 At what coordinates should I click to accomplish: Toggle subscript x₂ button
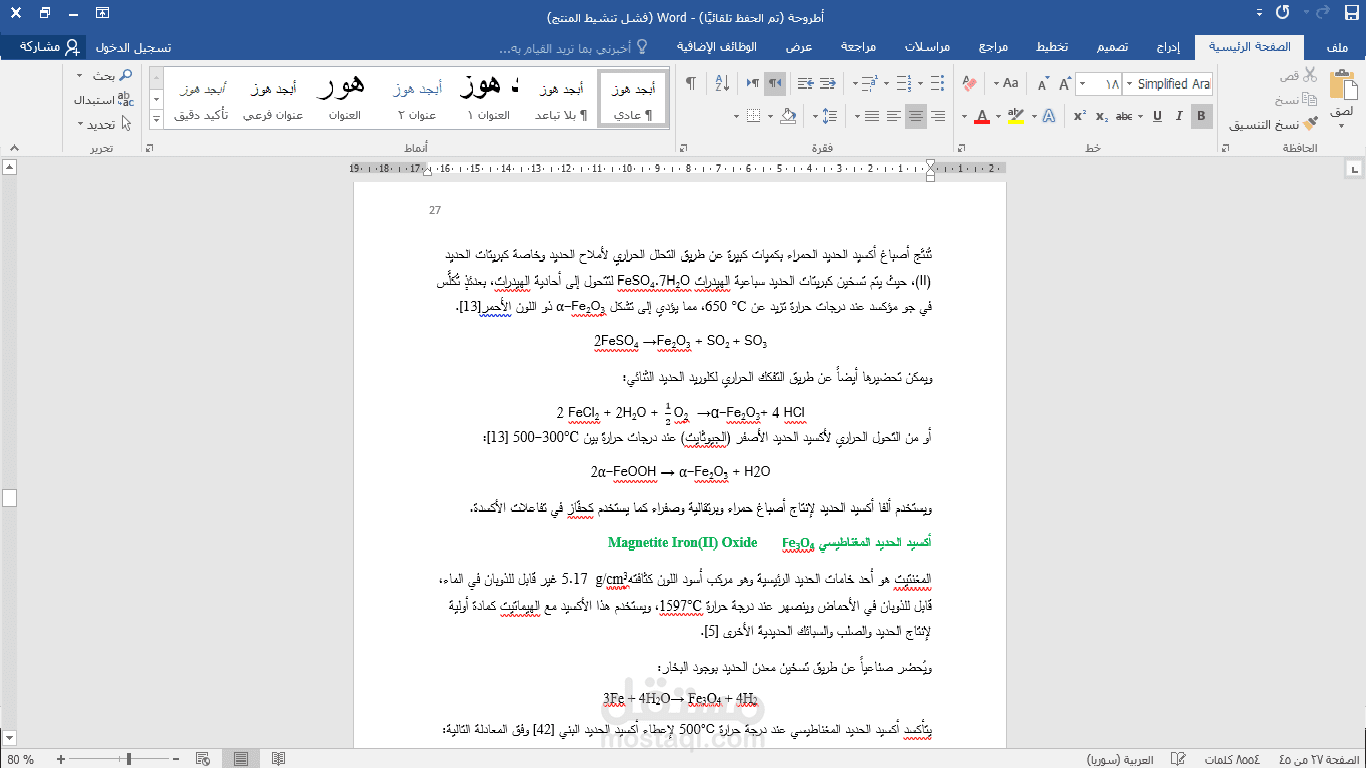[x=1102, y=116]
